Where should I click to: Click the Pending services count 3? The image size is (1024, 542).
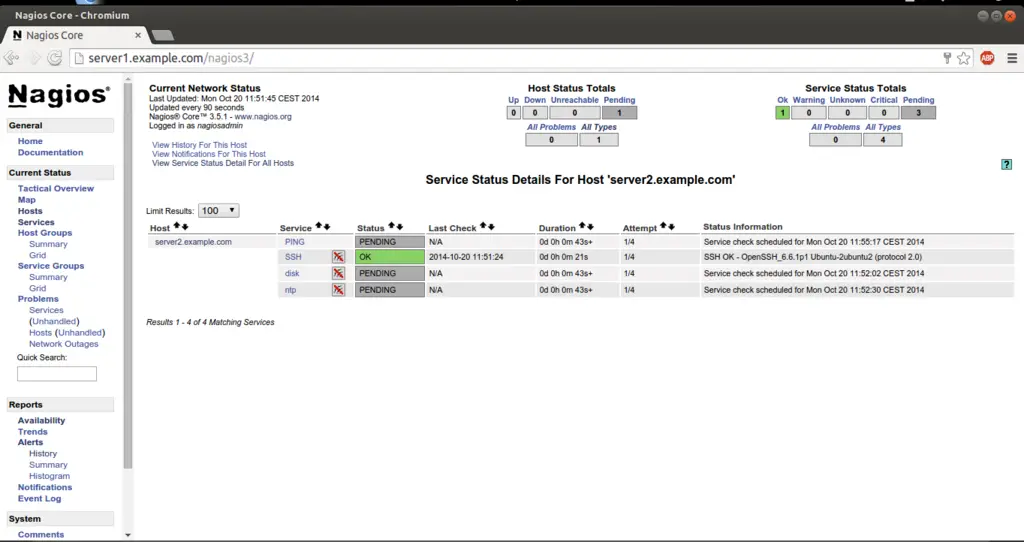[918, 112]
